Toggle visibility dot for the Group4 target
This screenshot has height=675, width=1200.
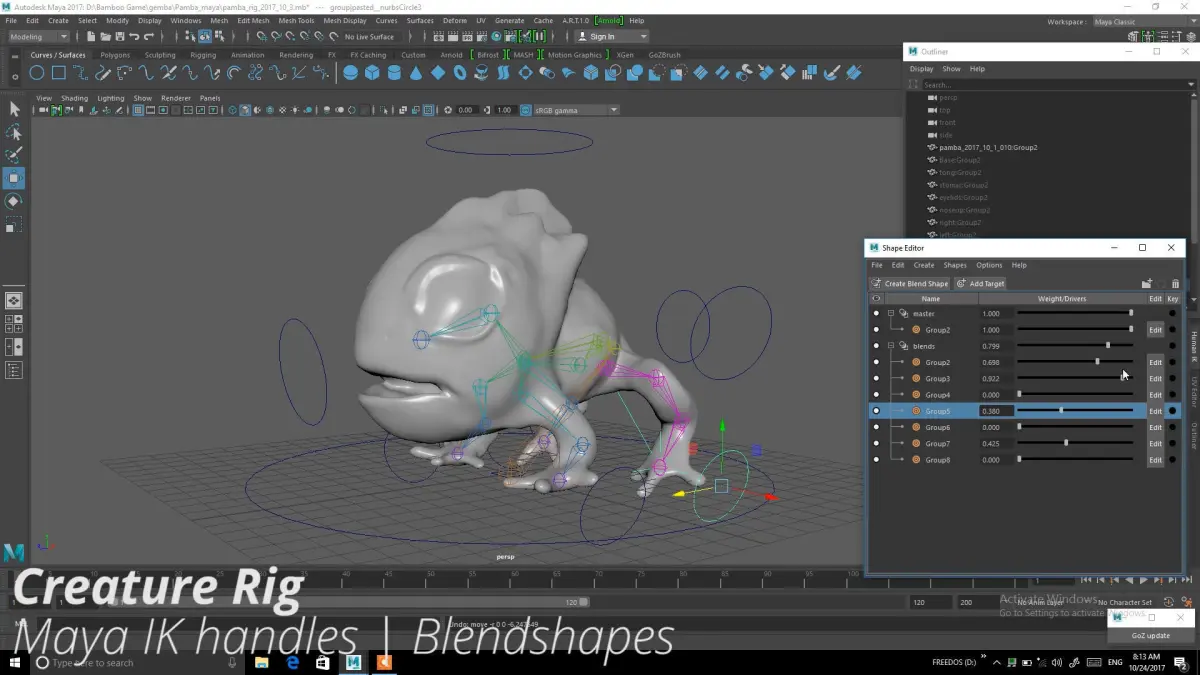coord(876,395)
